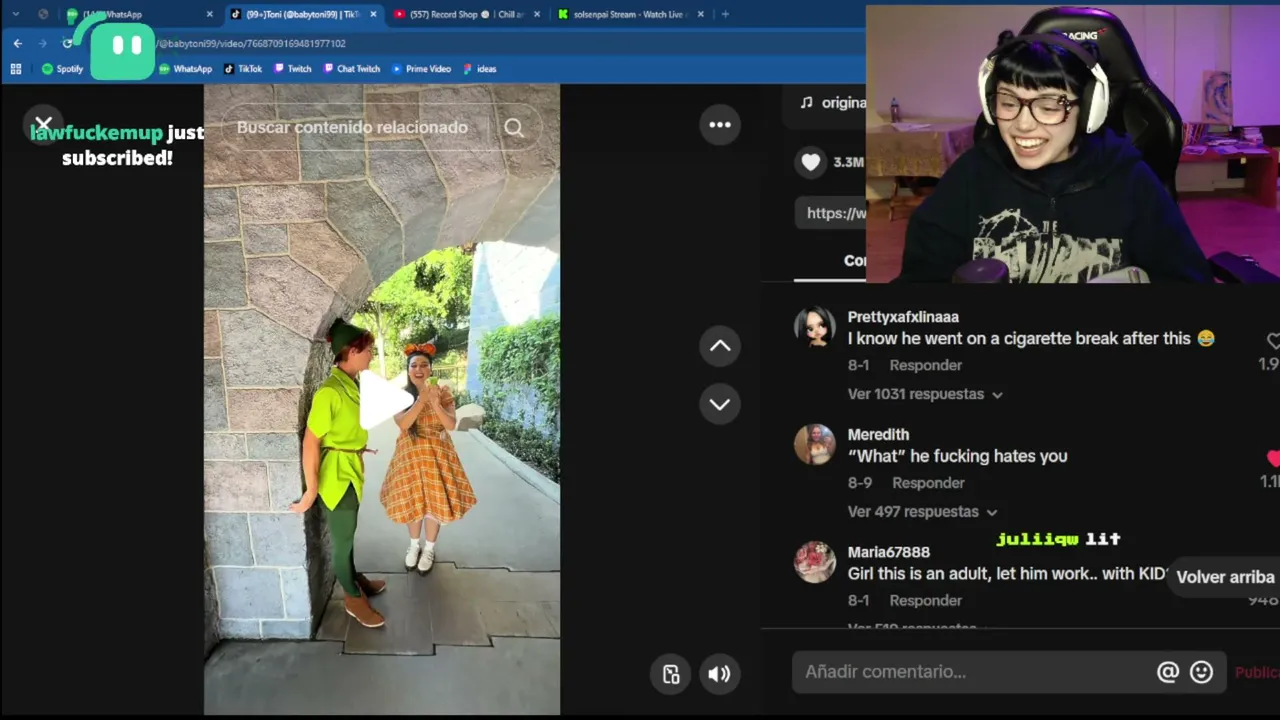This screenshot has width=1280, height=720.
Task: Click the browser back arrow
Action: click(18, 43)
